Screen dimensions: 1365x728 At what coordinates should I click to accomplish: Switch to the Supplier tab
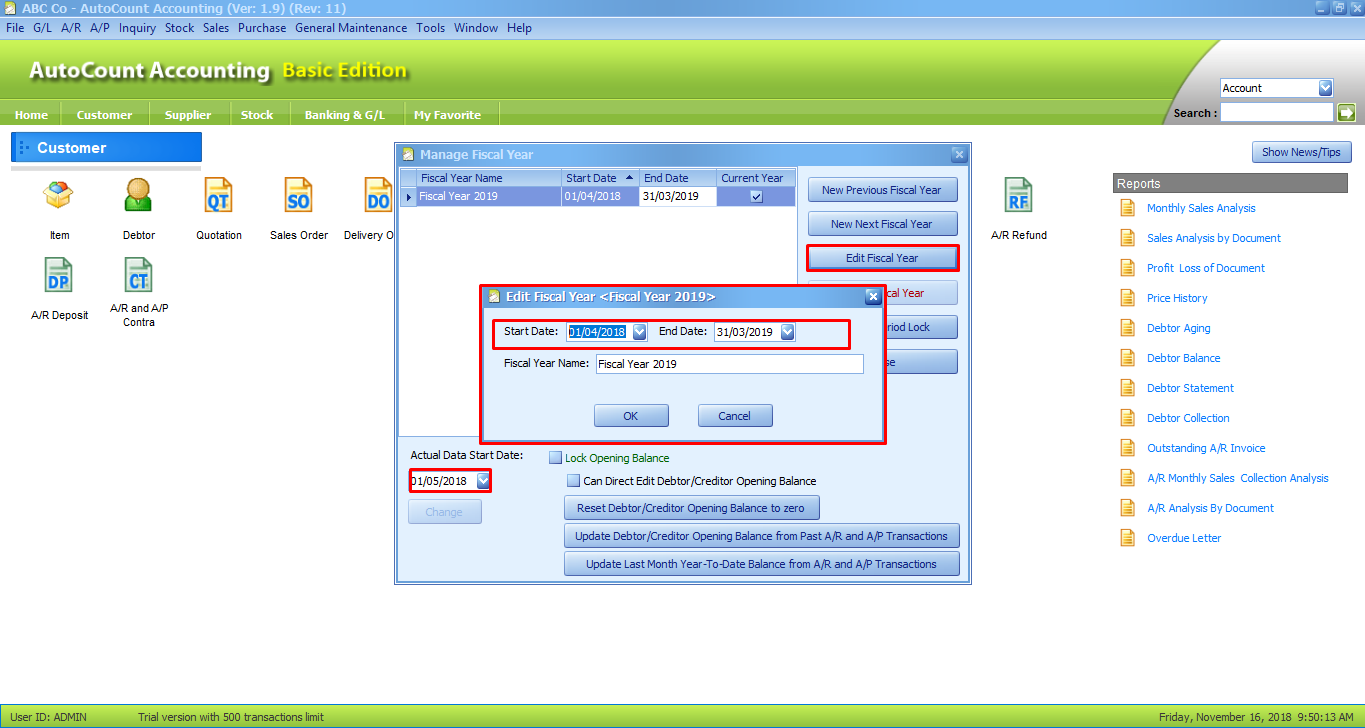point(188,115)
